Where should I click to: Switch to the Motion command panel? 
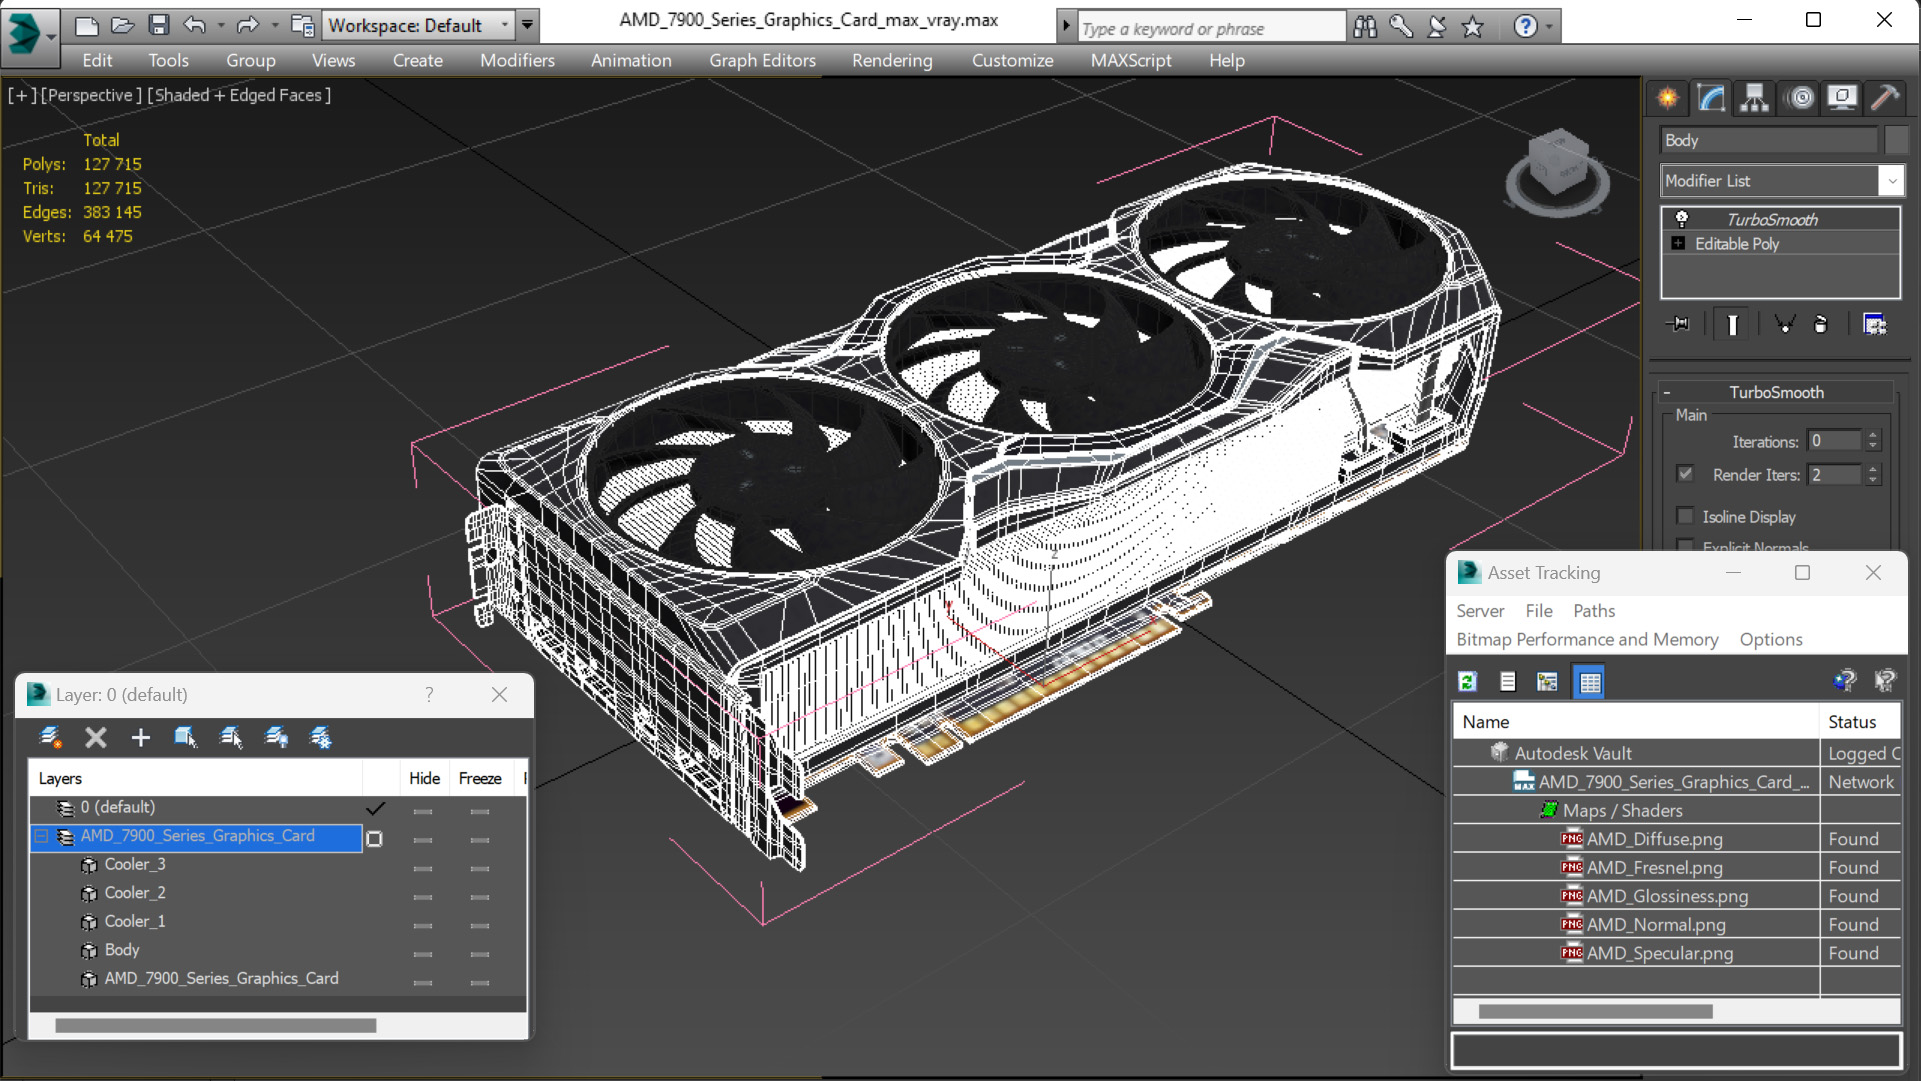pos(1800,98)
